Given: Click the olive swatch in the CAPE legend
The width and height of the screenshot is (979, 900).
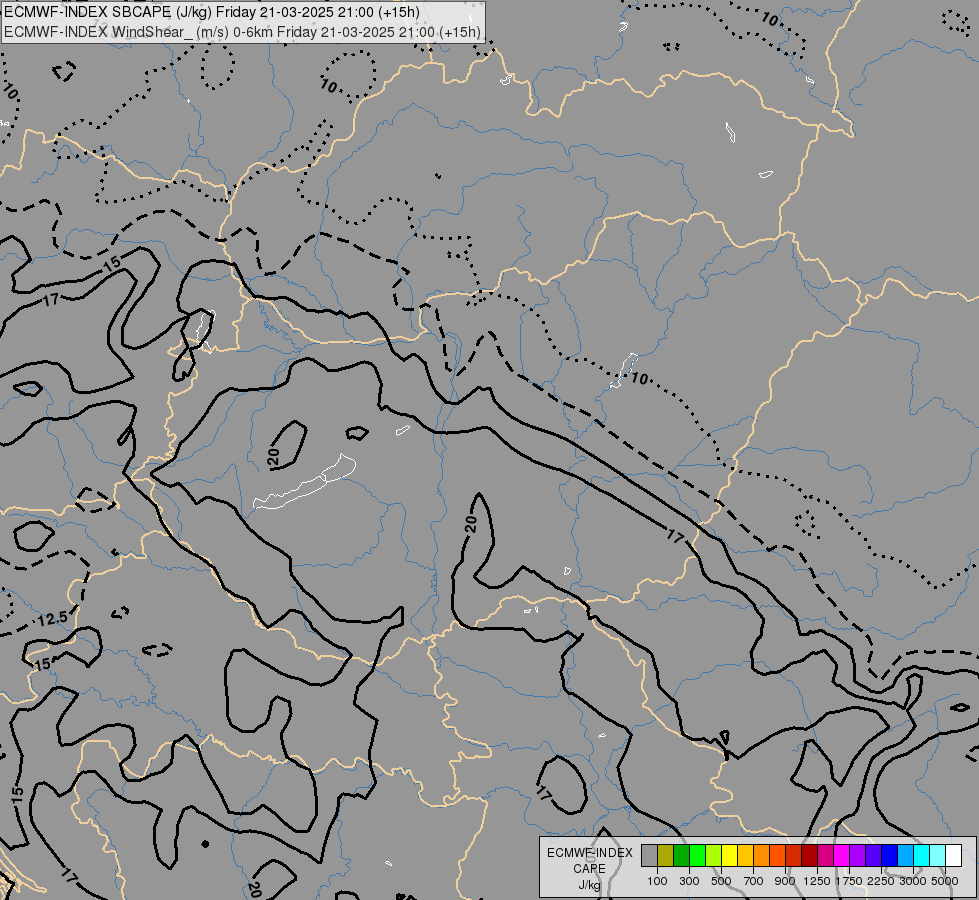Looking at the screenshot, I should click(666, 856).
